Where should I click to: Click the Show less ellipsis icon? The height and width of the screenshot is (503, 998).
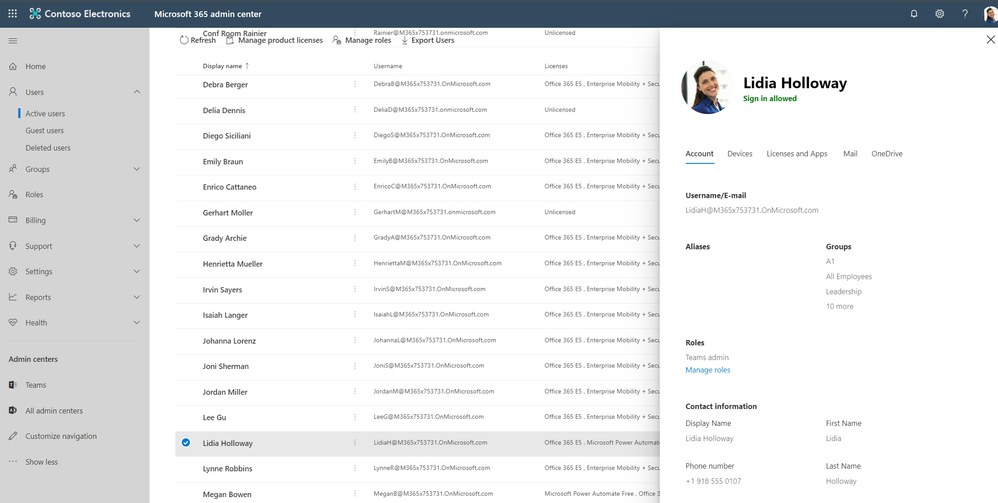(x=13, y=462)
